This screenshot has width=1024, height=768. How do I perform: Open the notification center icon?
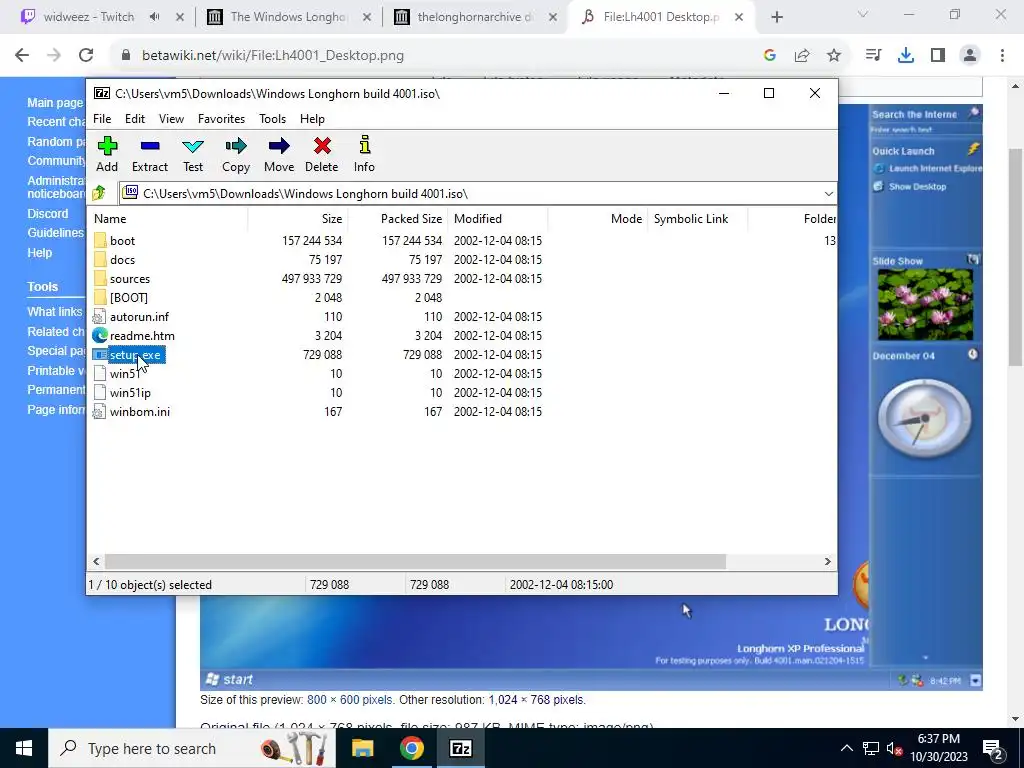(x=993, y=748)
